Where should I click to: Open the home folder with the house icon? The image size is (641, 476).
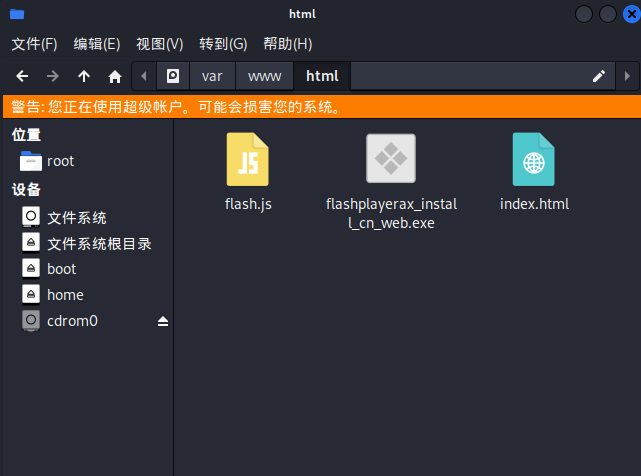click(115, 76)
